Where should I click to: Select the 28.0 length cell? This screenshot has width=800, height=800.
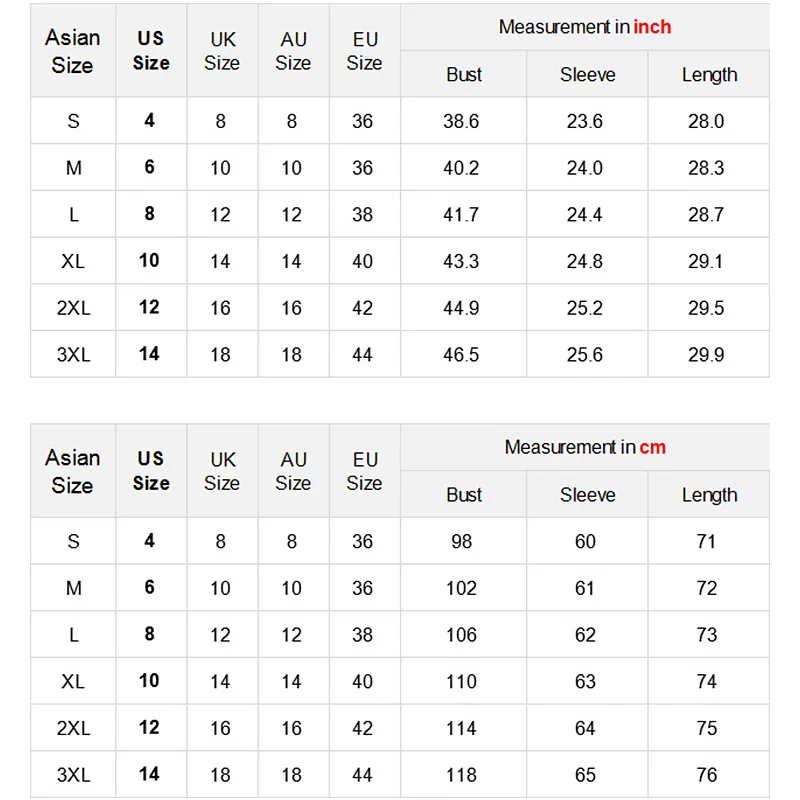706,121
